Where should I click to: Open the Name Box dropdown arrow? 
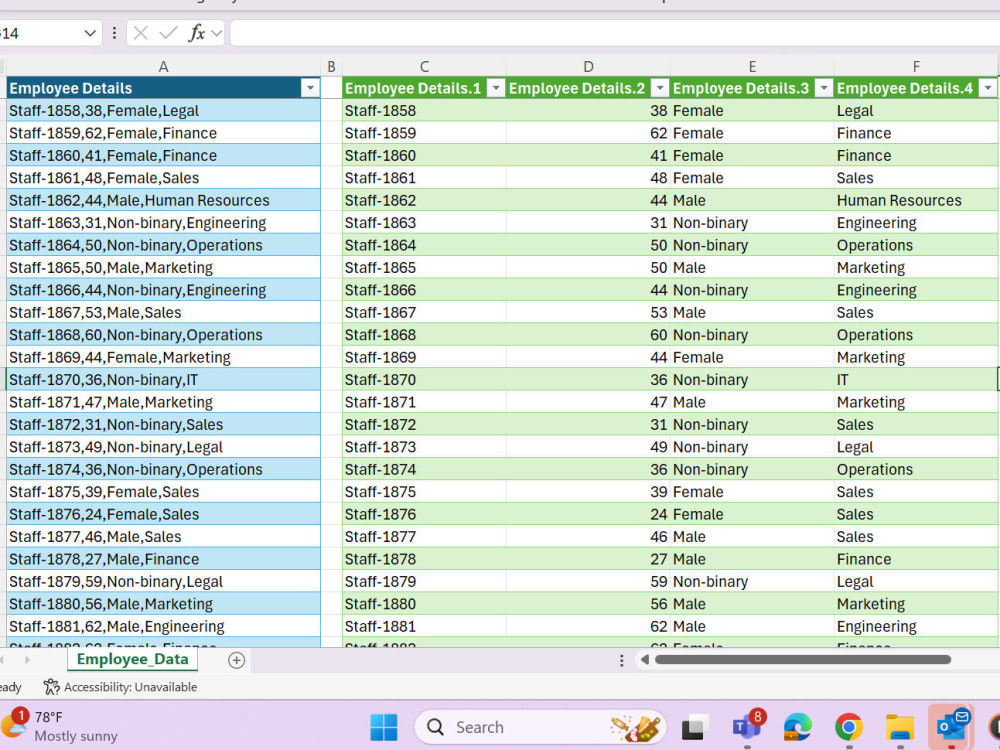(90, 33)
